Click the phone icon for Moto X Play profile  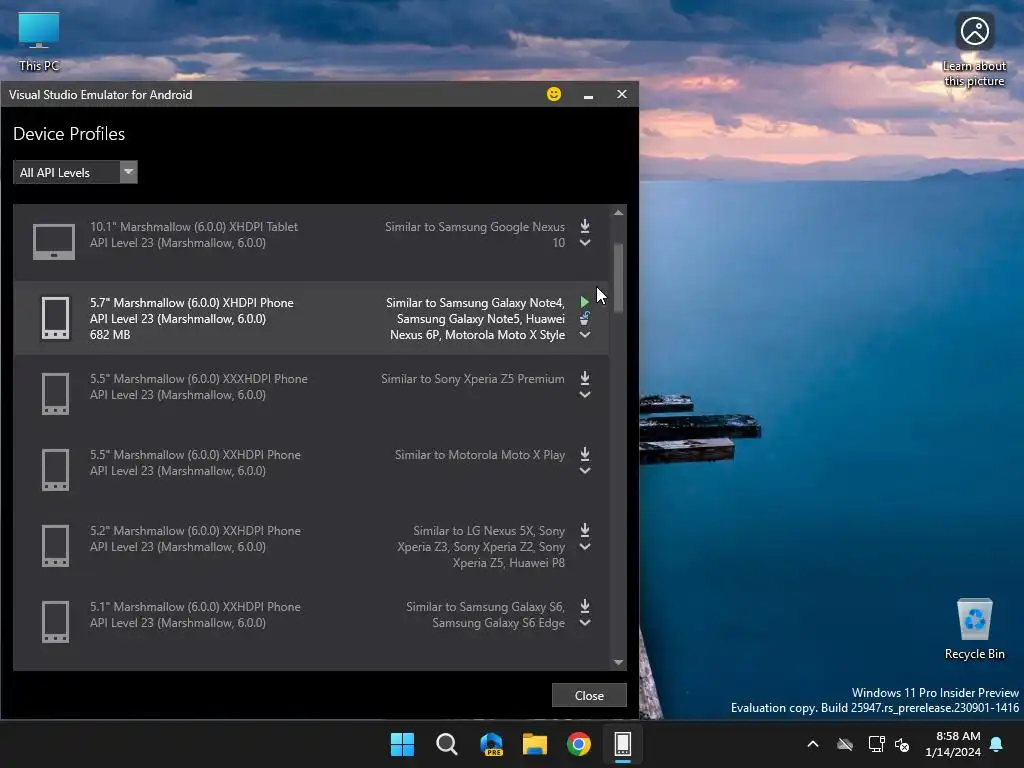point(56,470)
